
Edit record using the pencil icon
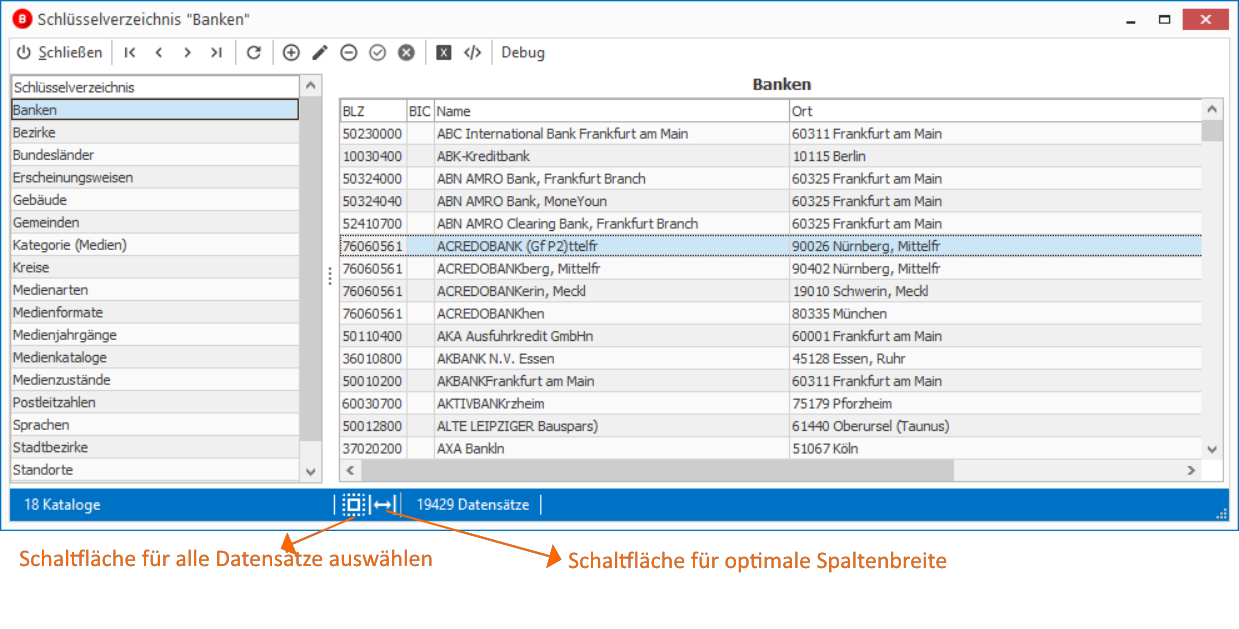[x=320, y=53]
